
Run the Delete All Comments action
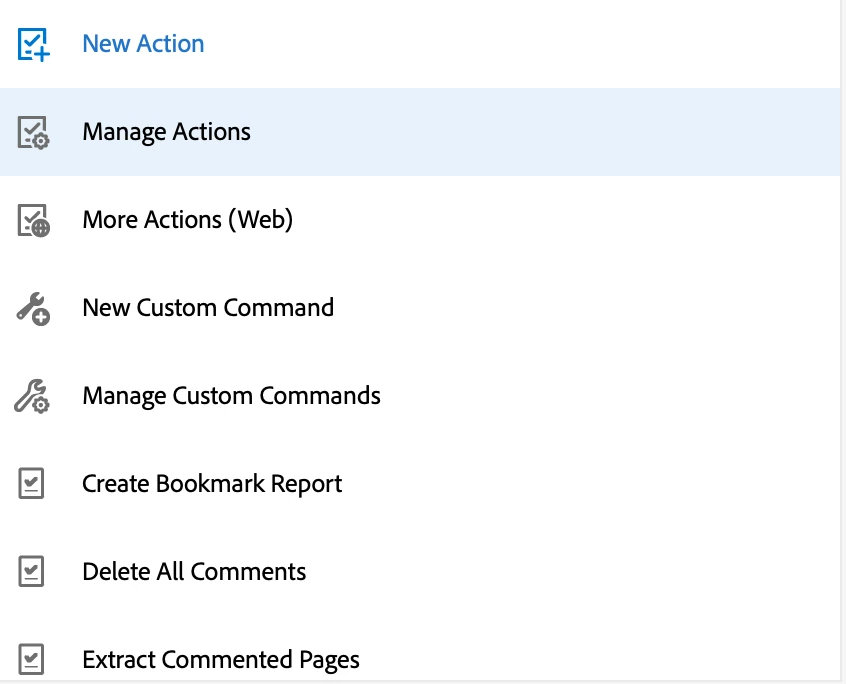click(x=194, y=572)
